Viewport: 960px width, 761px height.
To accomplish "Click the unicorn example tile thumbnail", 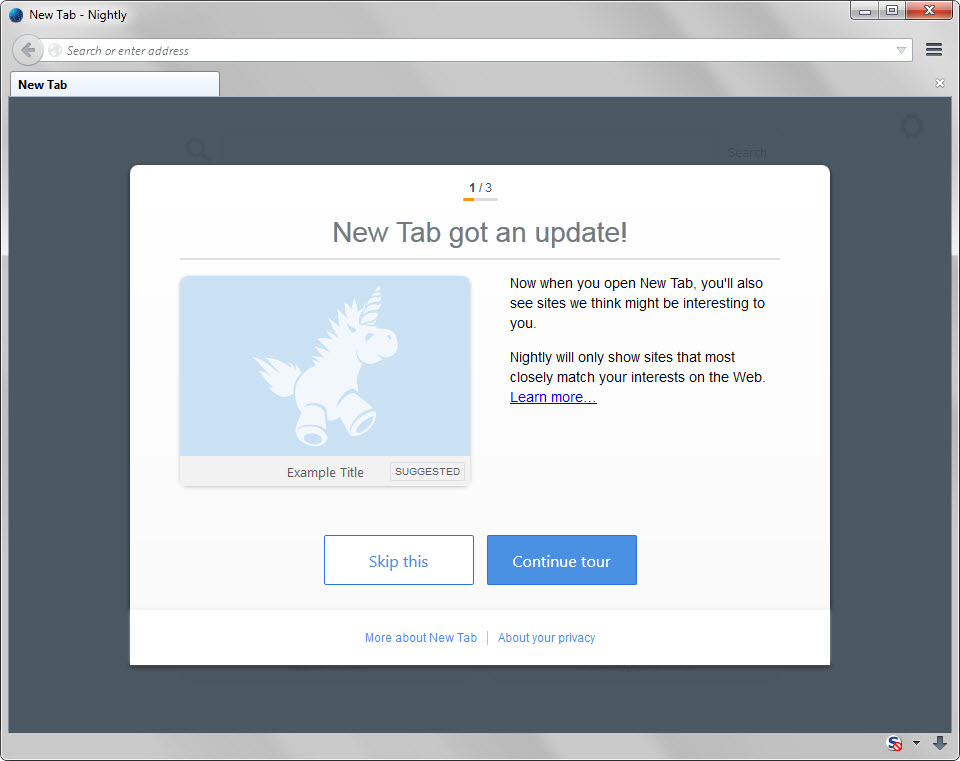I will point(325,366).
